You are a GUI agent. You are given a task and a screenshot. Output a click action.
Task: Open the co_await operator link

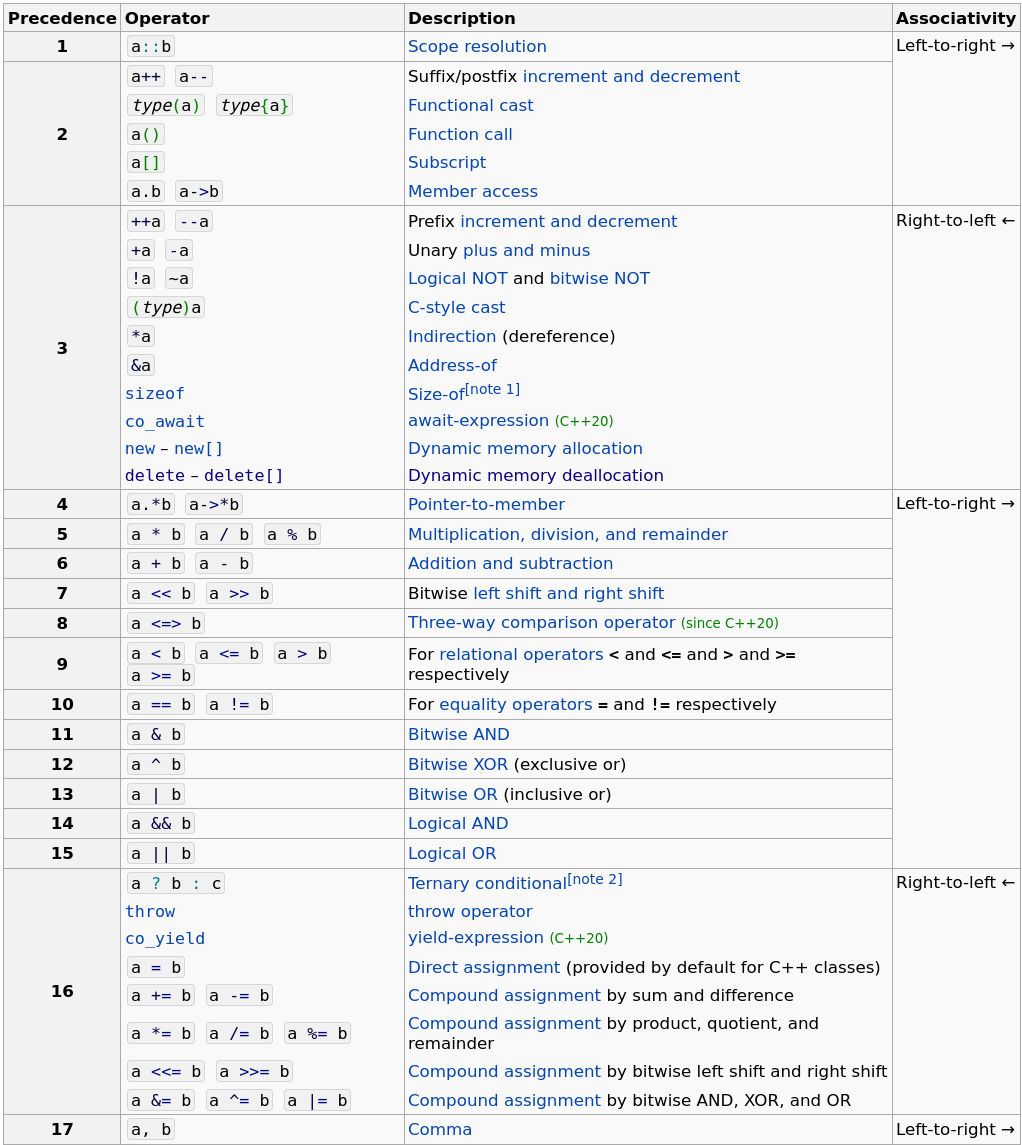165,422
